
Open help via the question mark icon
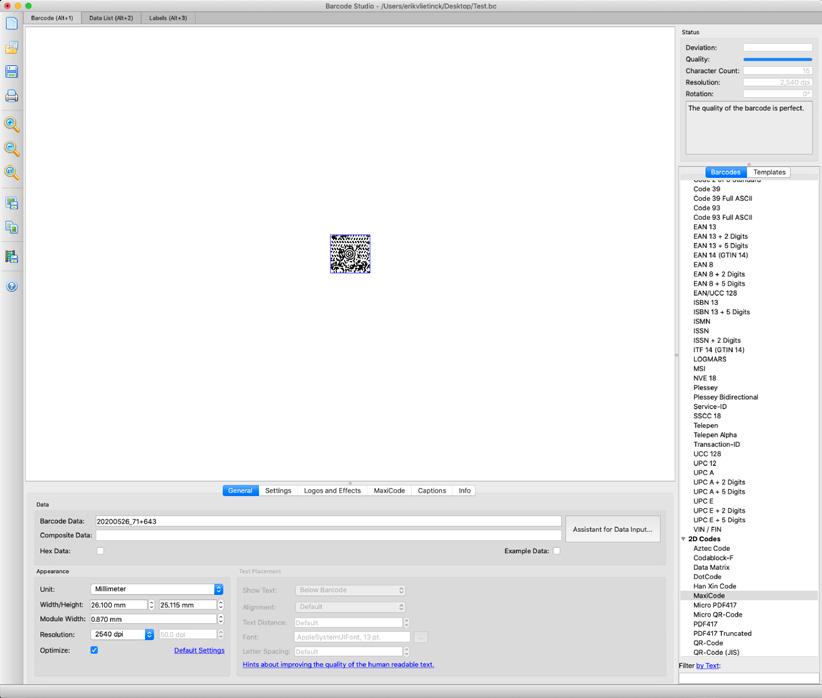(x=12, y=286)
